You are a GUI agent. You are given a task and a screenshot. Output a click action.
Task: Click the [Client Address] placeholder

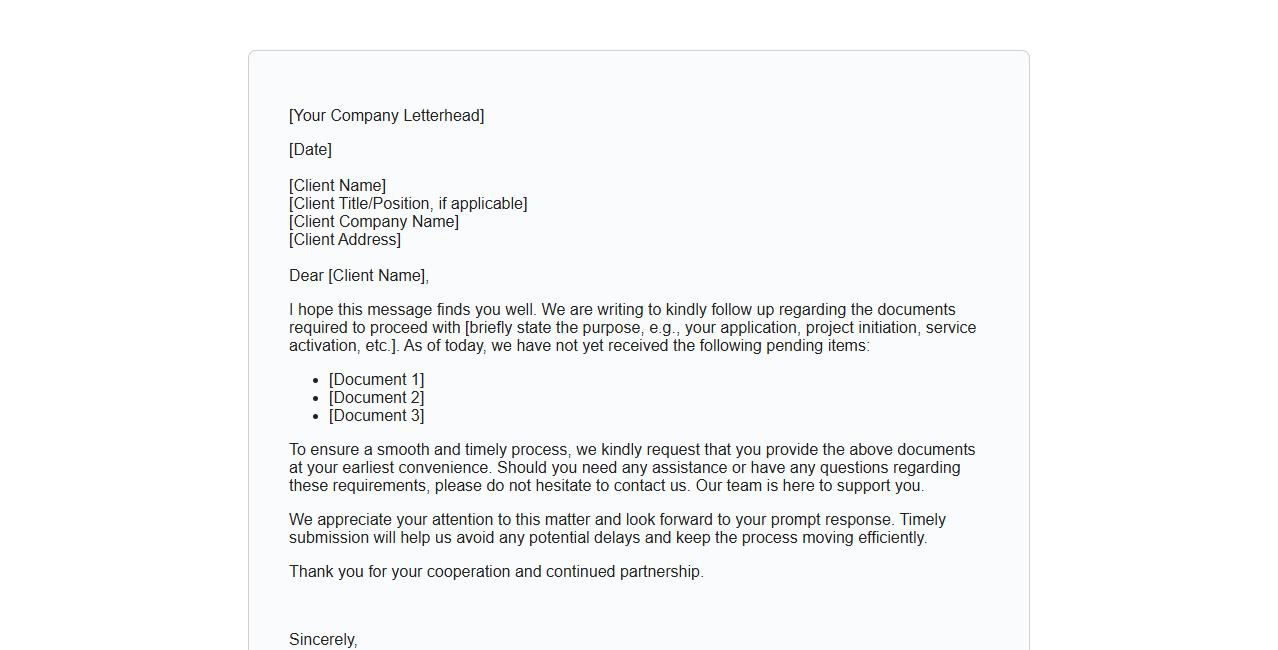click(345, 240)
